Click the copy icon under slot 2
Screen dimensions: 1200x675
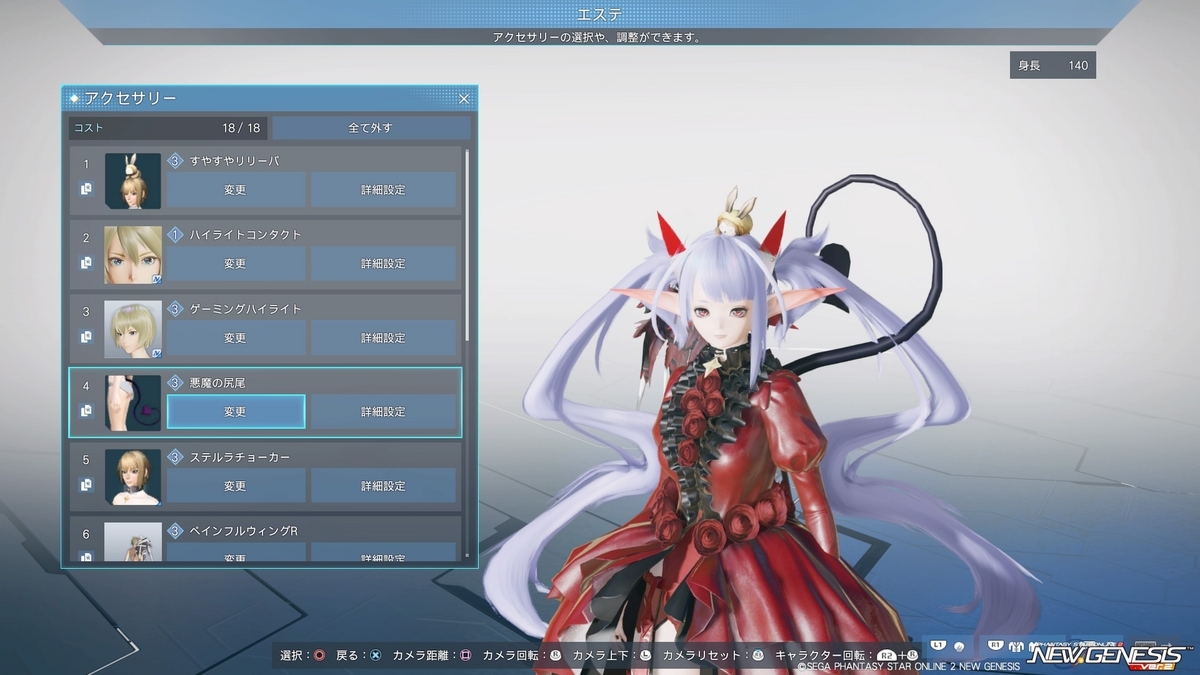click(86, 263)
